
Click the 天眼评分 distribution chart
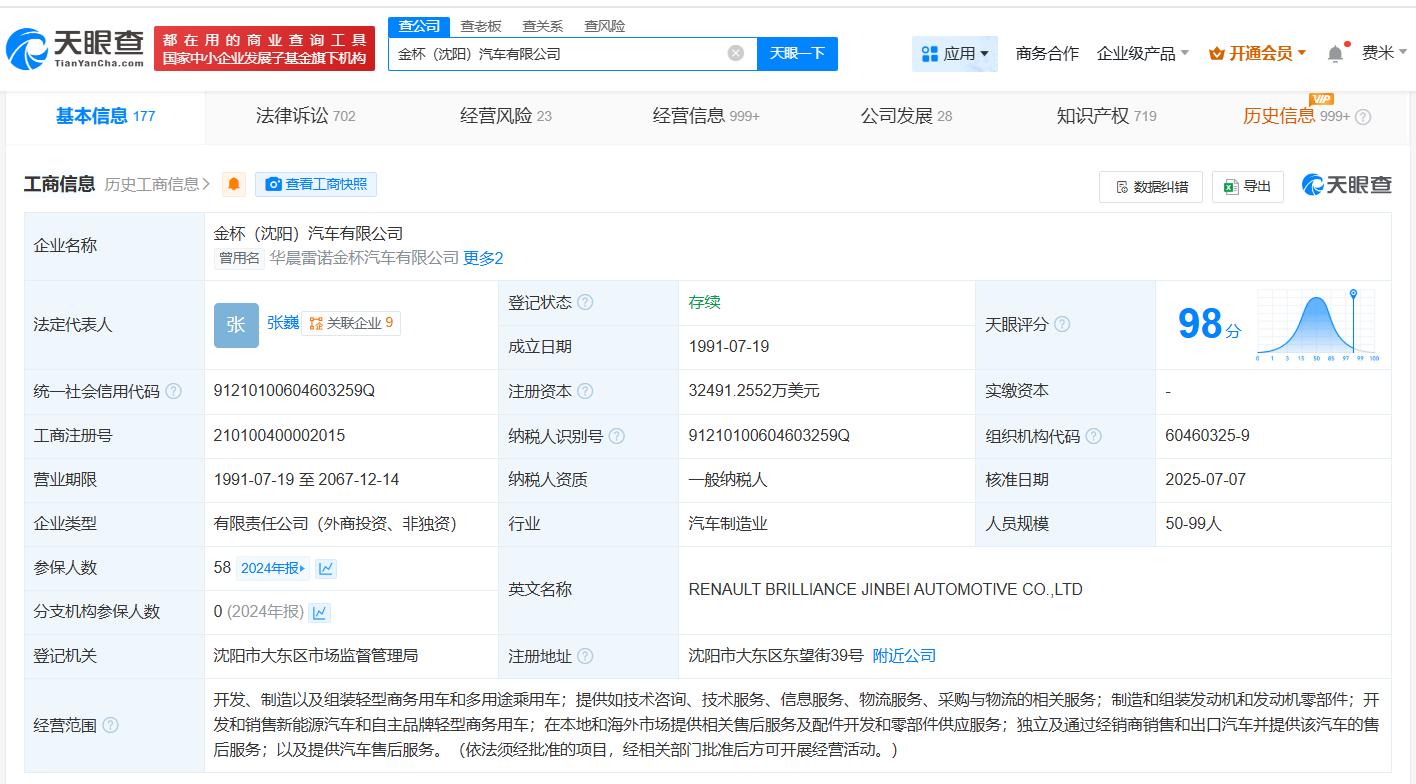tap(1318, 324)
